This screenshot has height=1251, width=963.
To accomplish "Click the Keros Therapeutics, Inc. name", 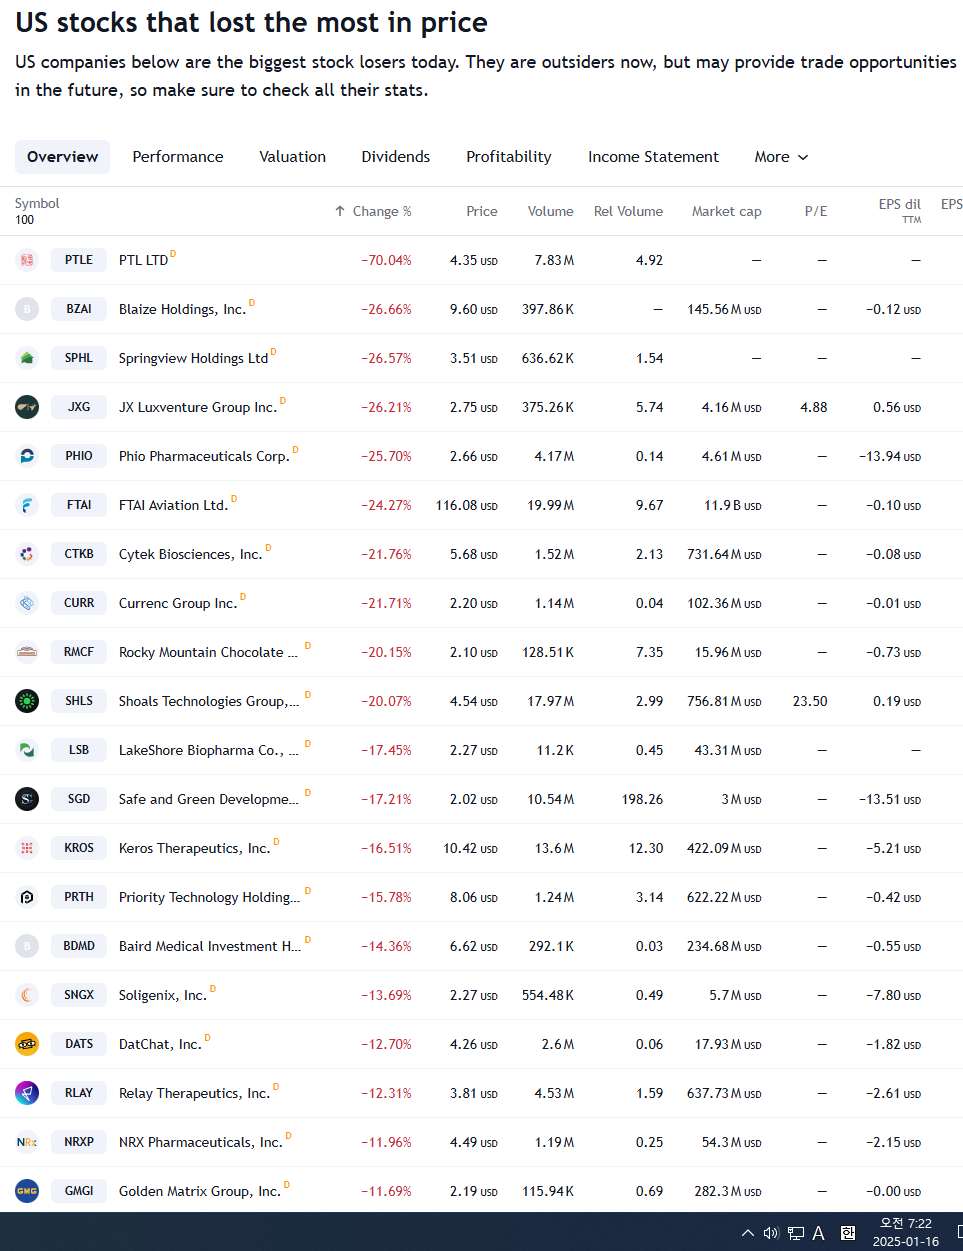I will tap(194, 849).
